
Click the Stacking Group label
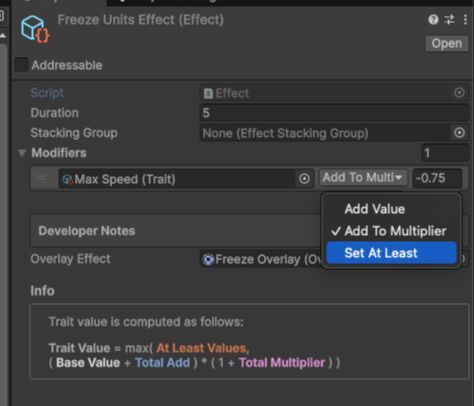pyautogui.click(x=74, y=133)
